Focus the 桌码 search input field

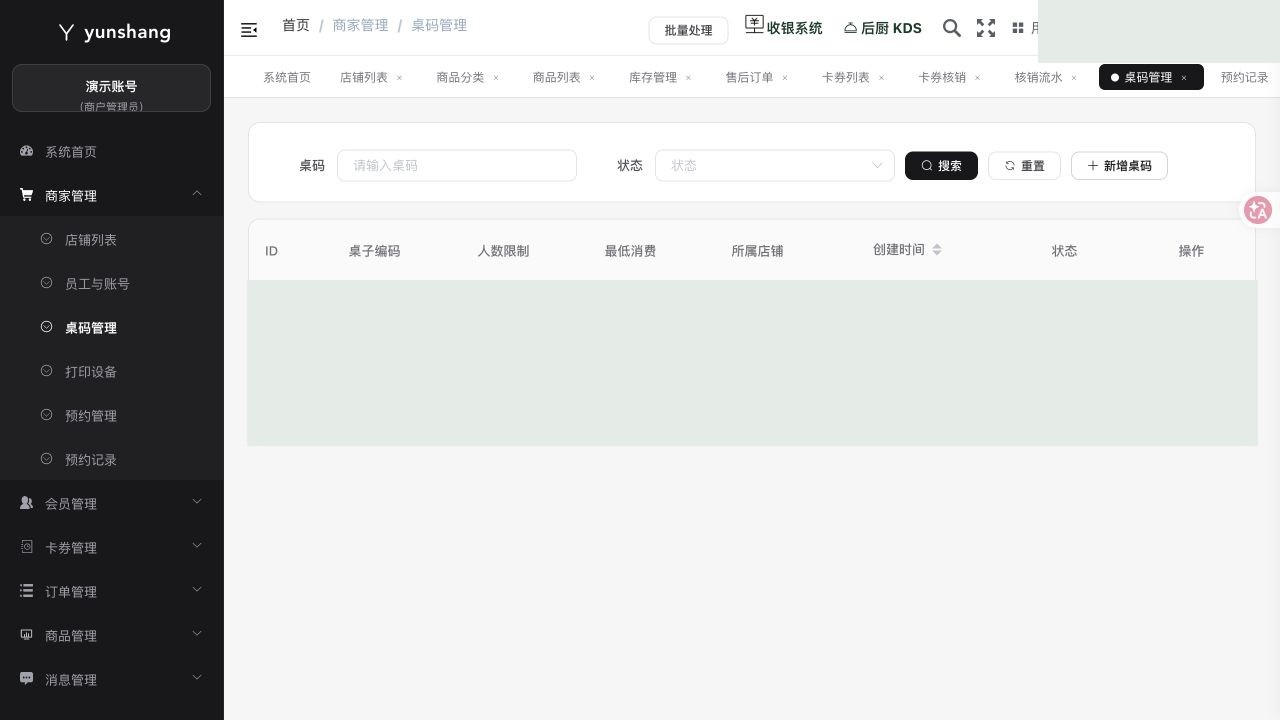click(457, 165)
